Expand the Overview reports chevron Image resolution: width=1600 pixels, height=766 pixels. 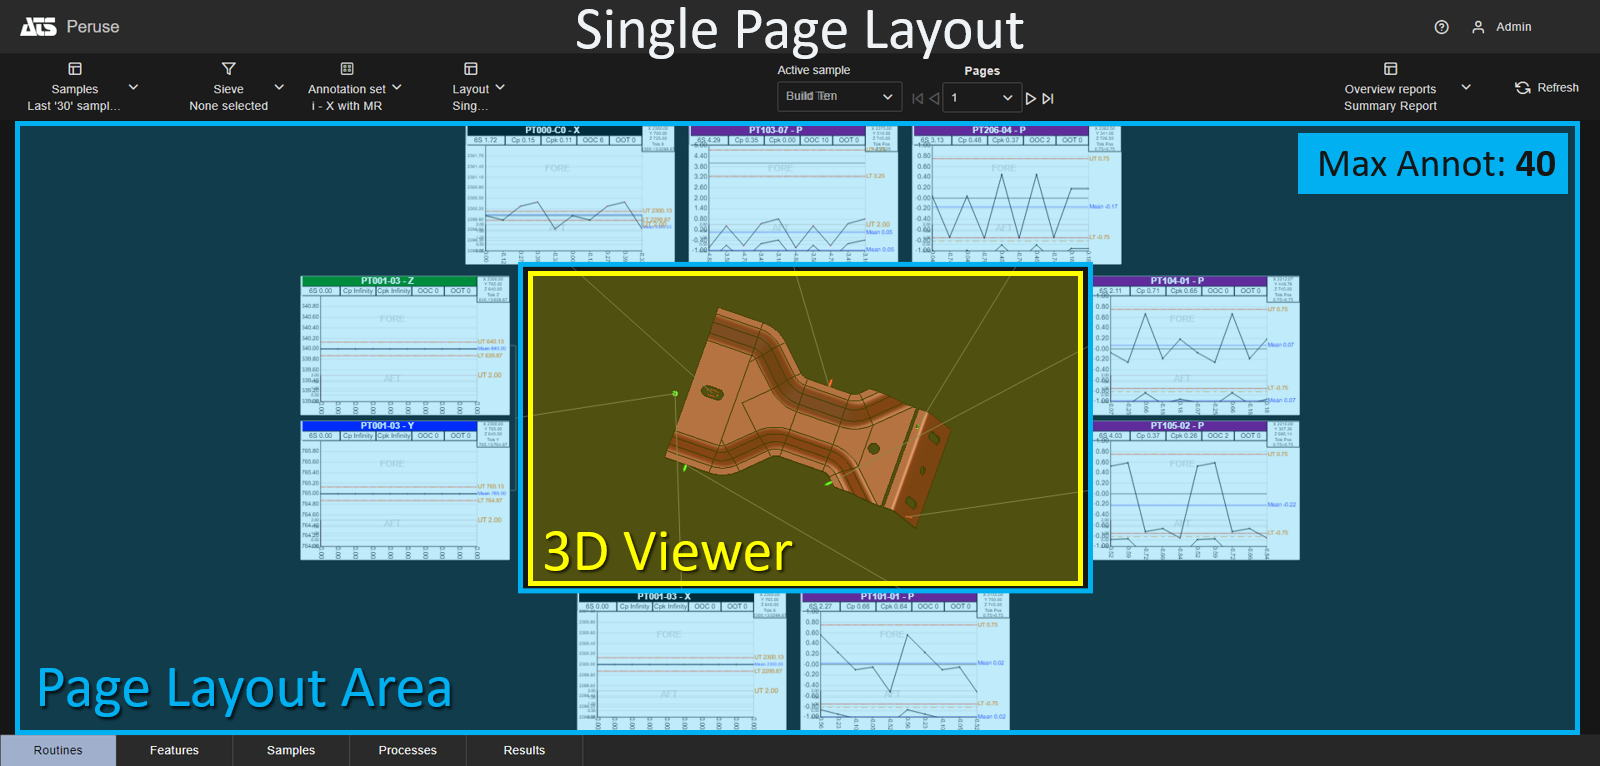point(1466,87)
